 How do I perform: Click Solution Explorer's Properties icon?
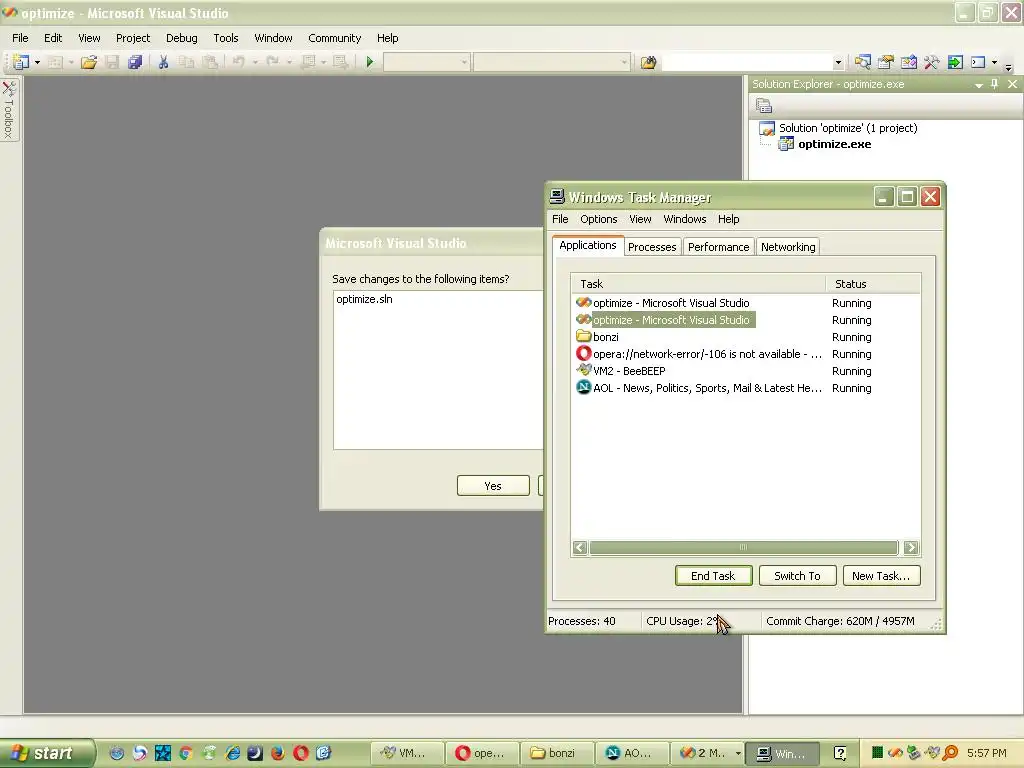(x=763, y=105)
